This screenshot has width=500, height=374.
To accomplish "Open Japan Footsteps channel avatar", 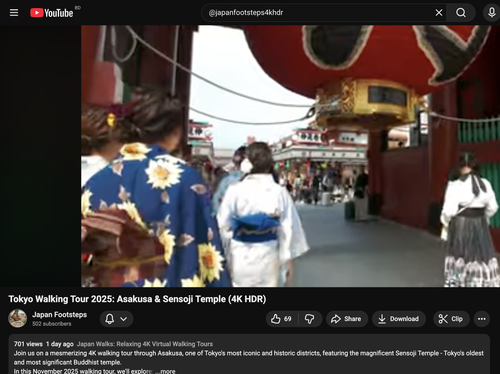I will coord(17,318).
